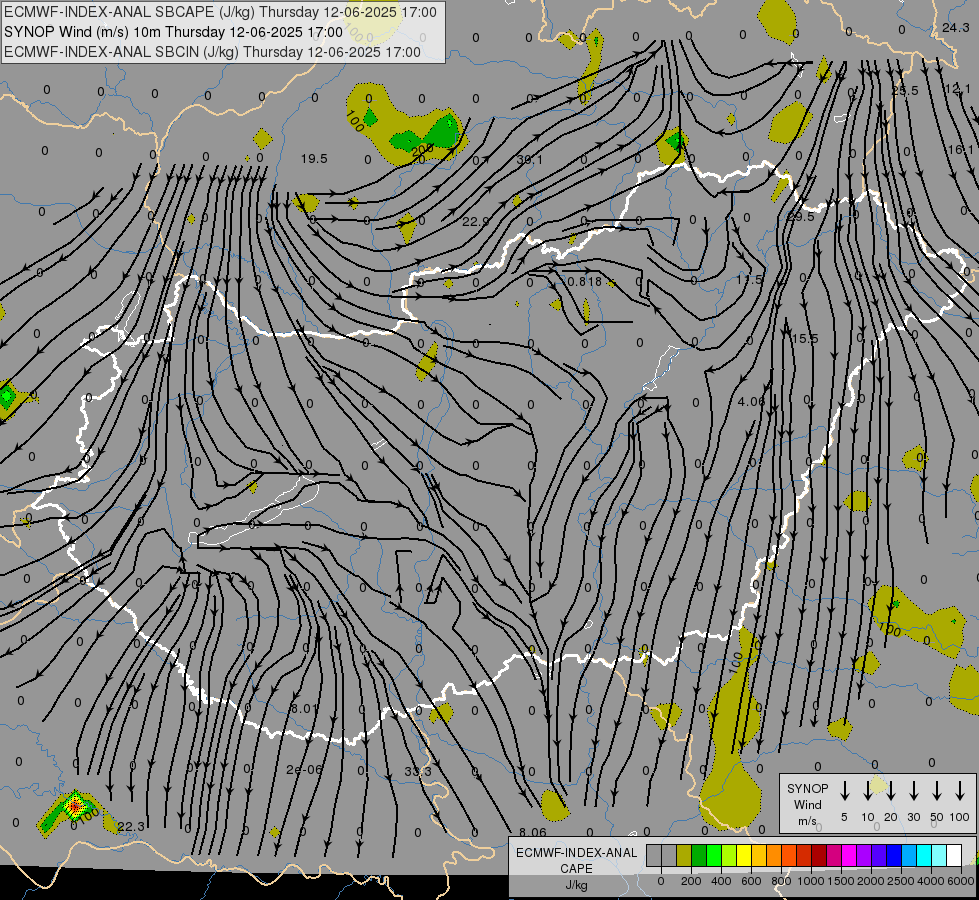The height and width of the screenshot is (900, 979).
Task: Click the 800 tick label on CAPE scale
Action: coord(781,881)
